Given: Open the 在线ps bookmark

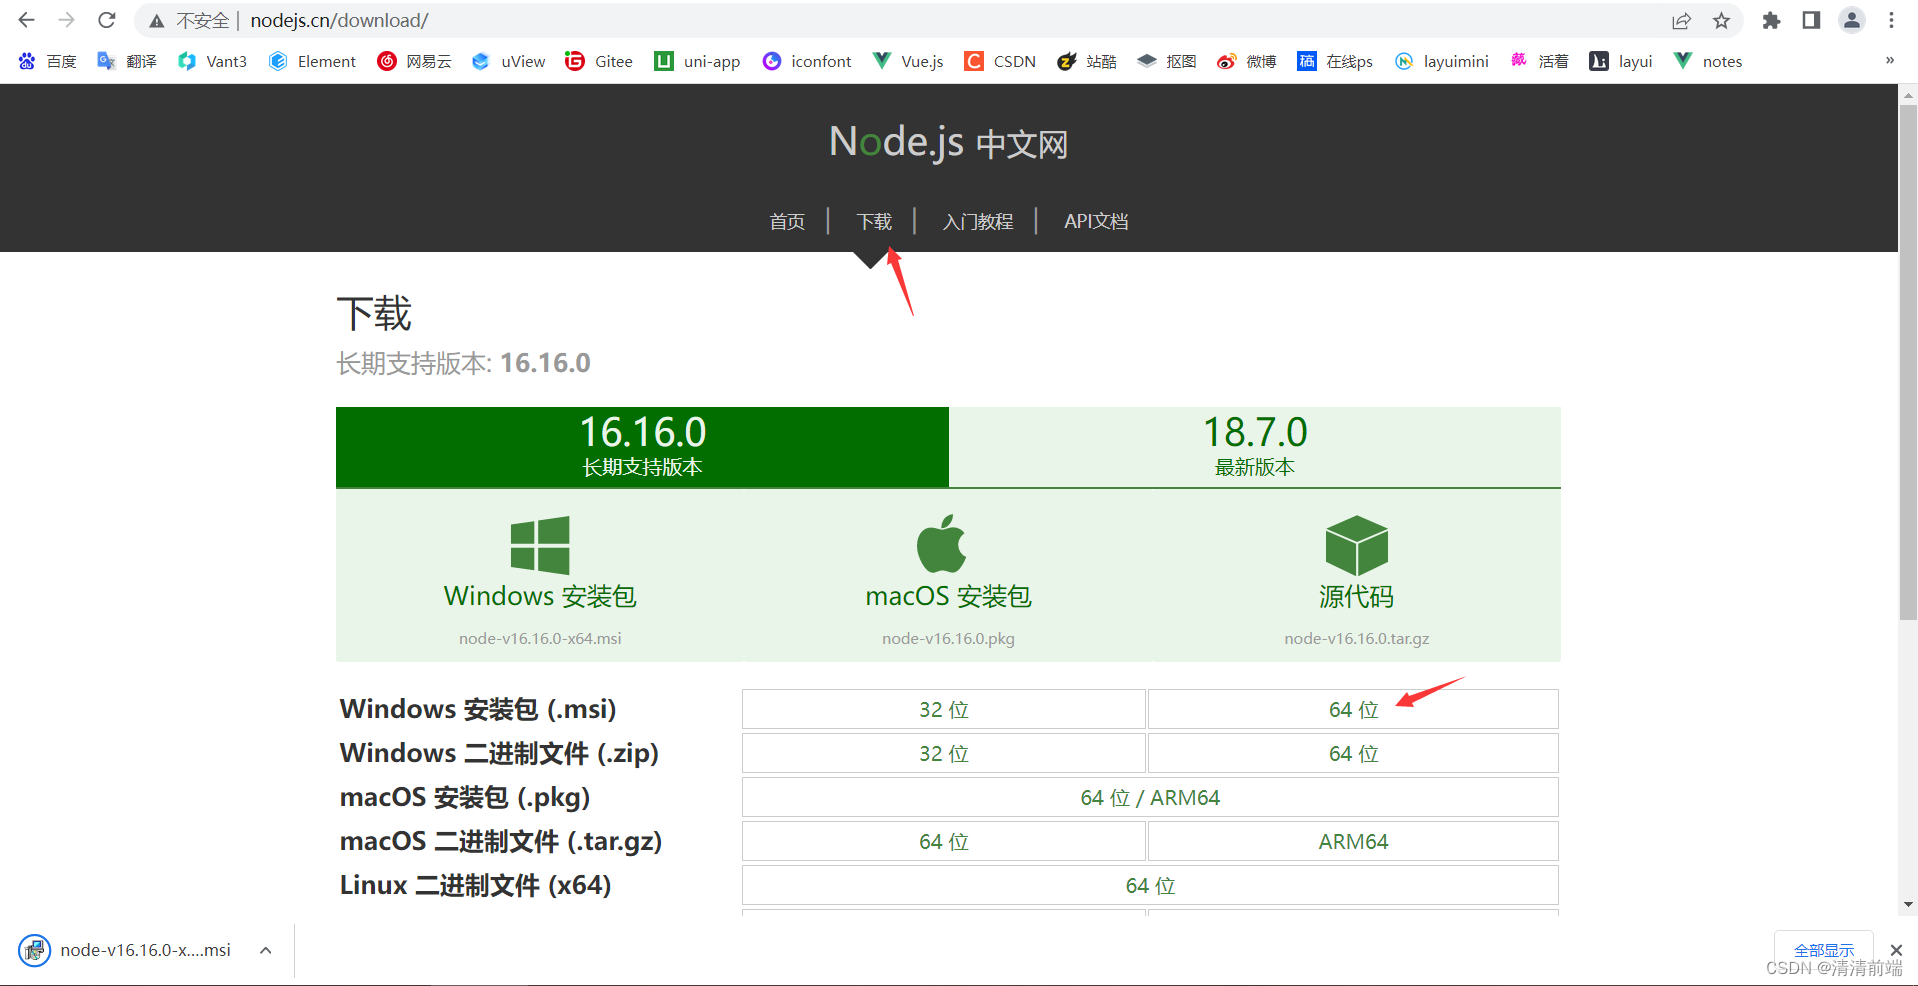Looking at the screenshot, I should coord(1335,61).
